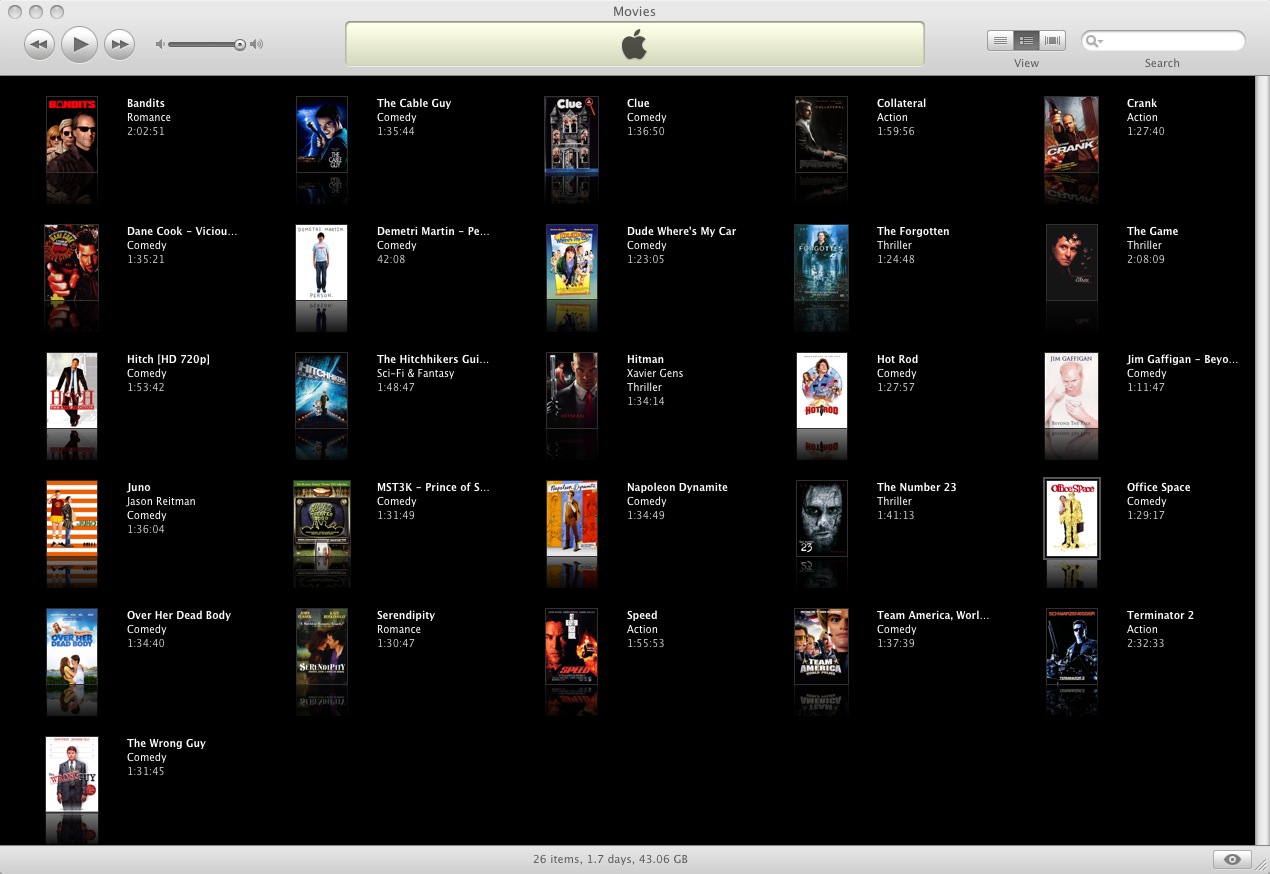
Task: Select the Collateral movie poster
Action: [822, 135]
